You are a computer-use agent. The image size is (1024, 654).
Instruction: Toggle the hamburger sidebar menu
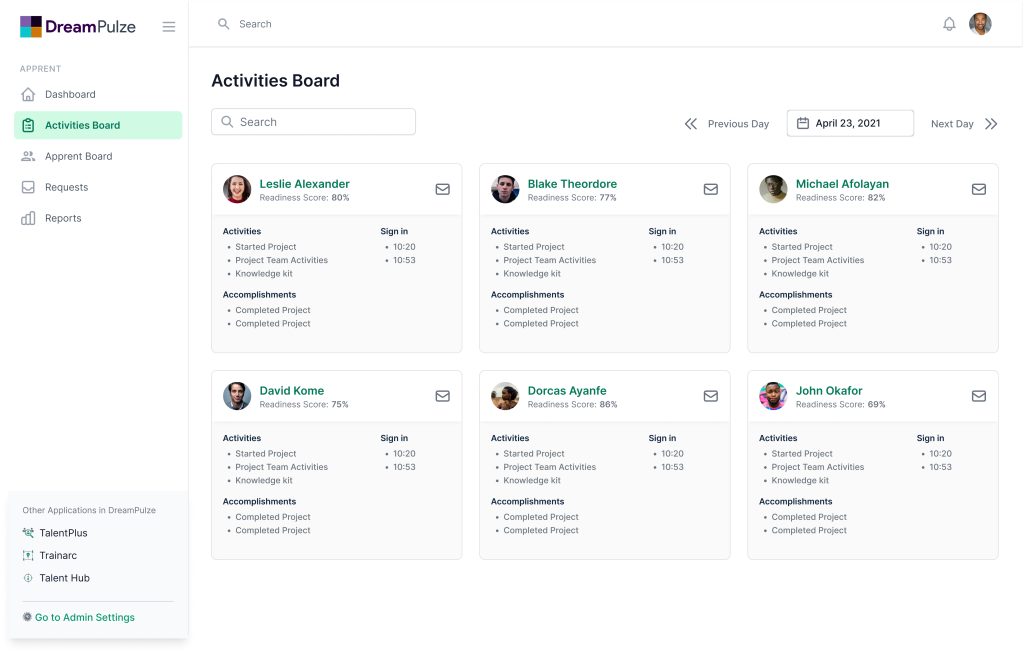click(169, 27)
